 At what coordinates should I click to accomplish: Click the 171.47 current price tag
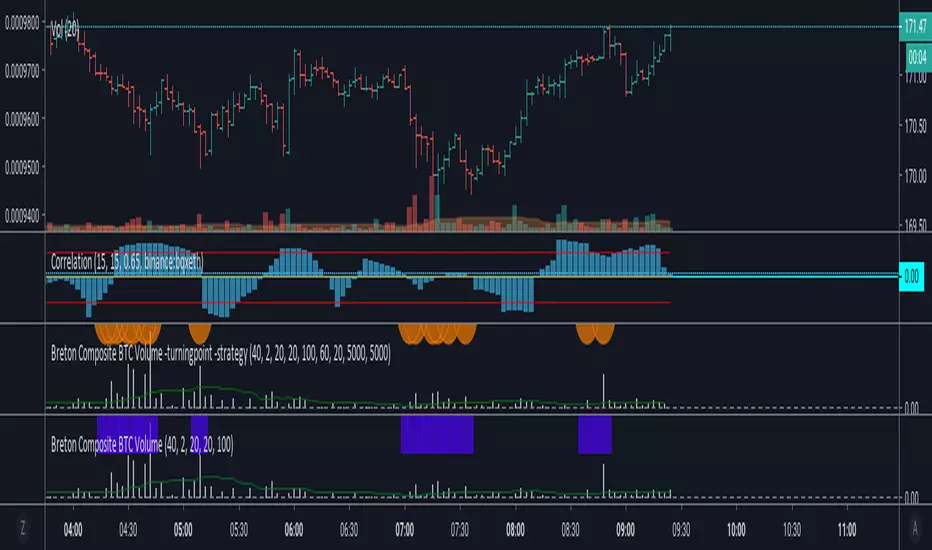point(915,26)
